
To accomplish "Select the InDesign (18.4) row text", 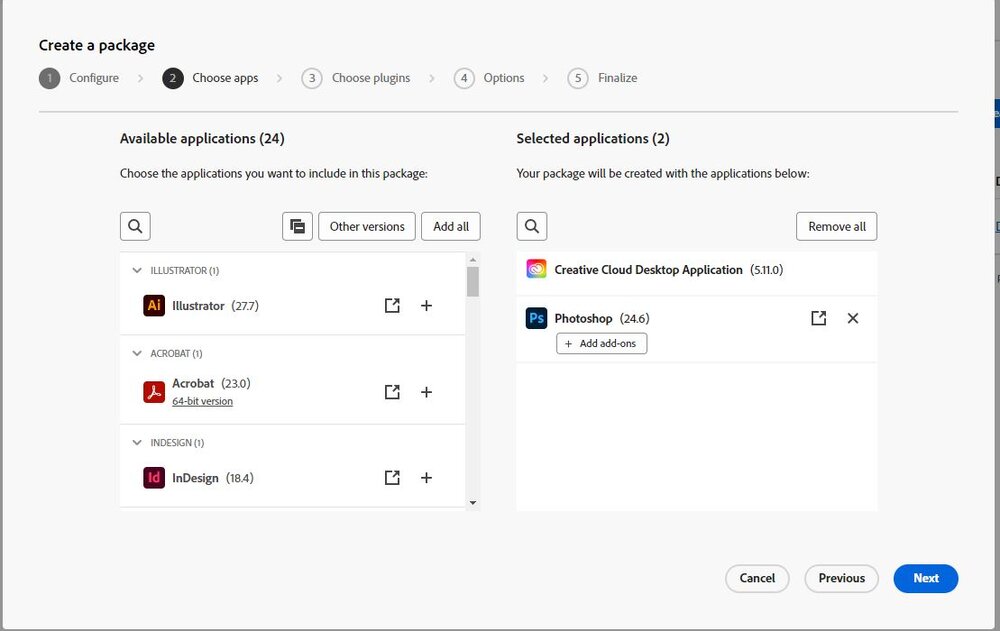I will (x=213, y=478).
